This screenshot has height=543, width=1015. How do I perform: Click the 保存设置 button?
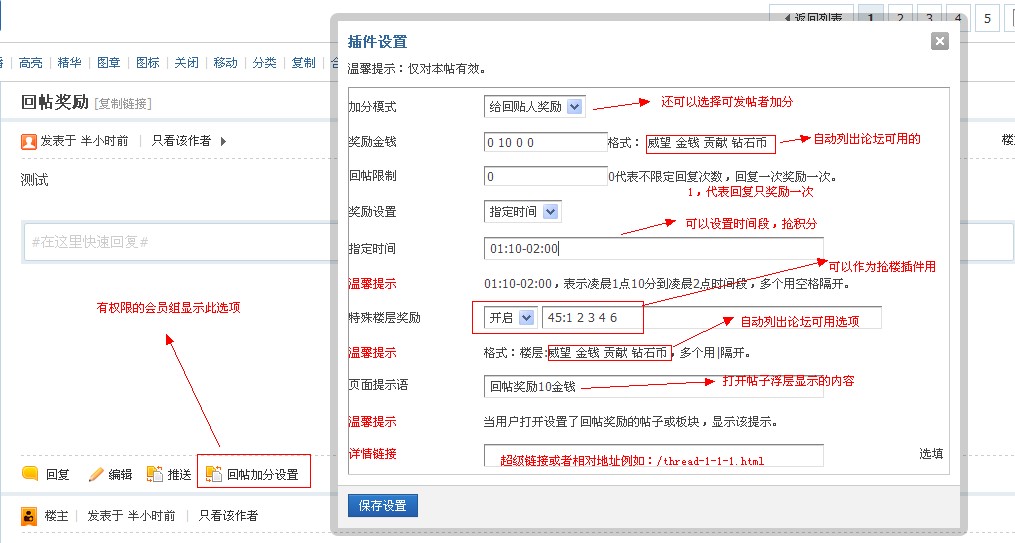click(x=383, y=505)
